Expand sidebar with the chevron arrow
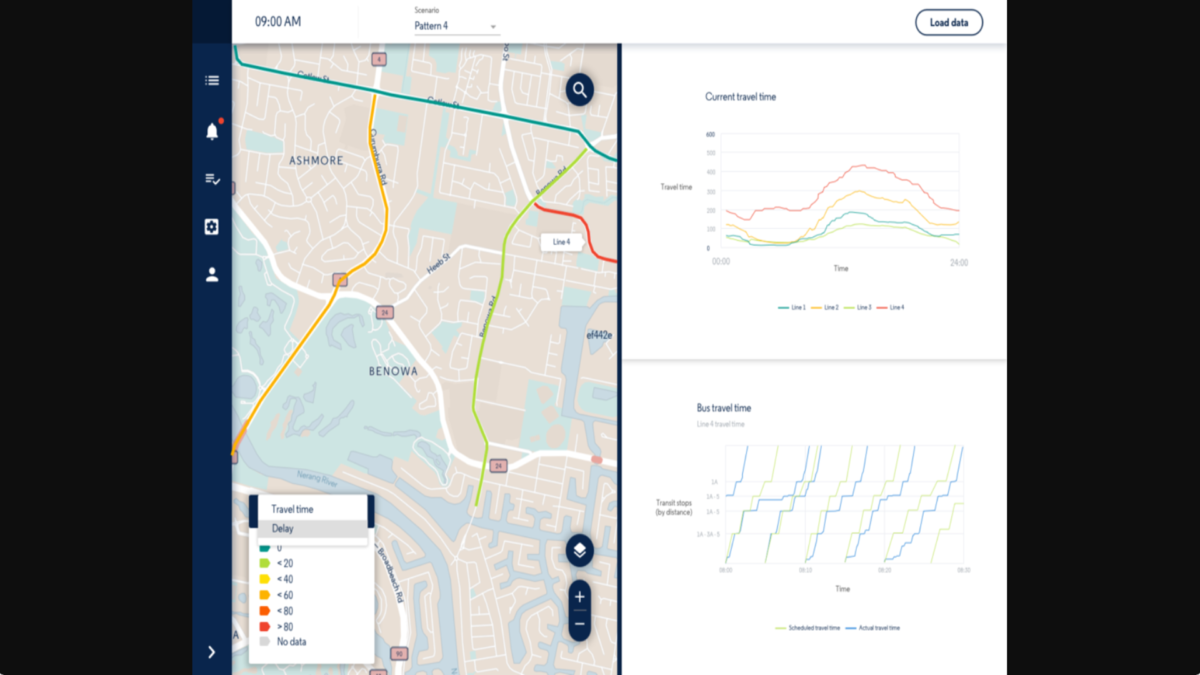The image size is (1200, 675). (x=211, y=652)
